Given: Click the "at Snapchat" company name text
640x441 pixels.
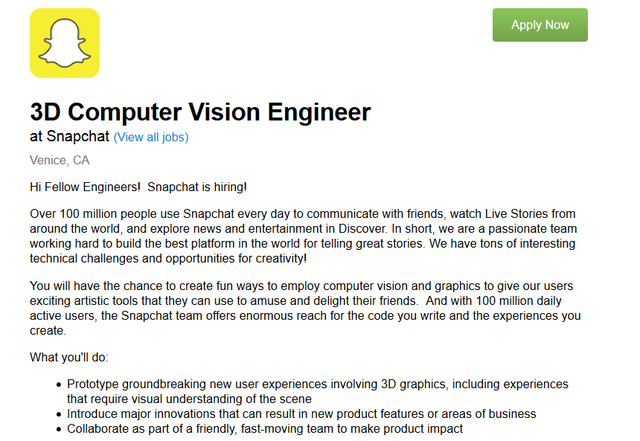Looking at the screenshot, I should coord(70,136).
